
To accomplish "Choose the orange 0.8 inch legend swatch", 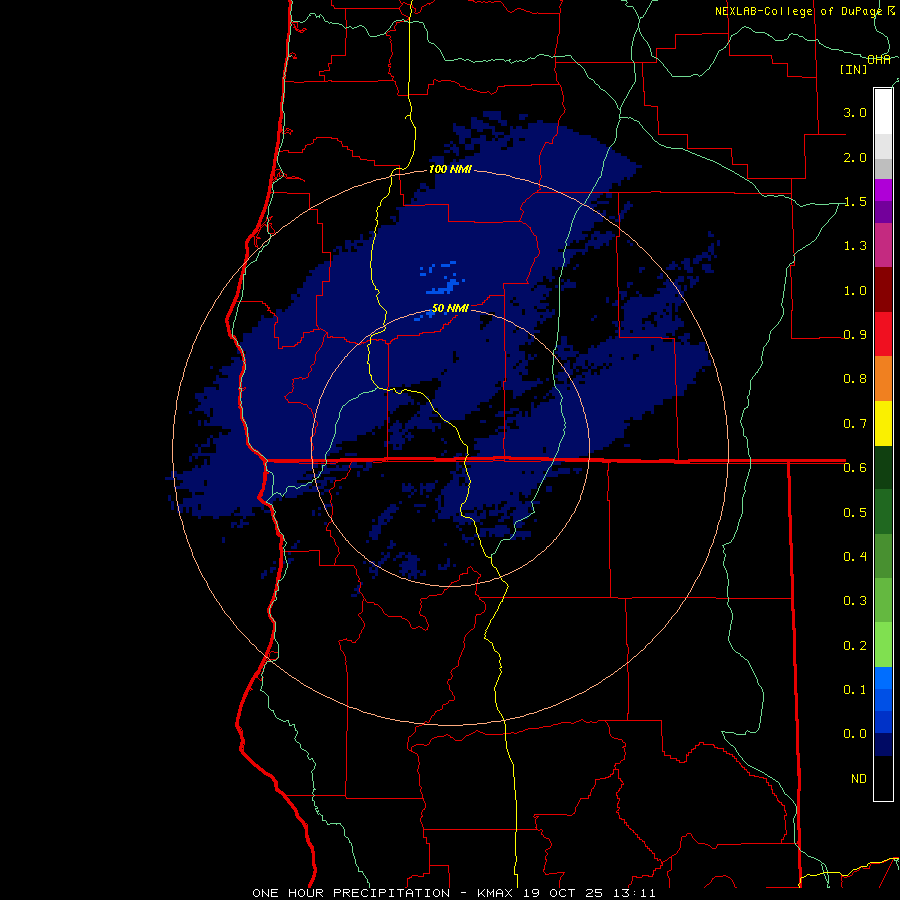I will pos(883,379).
